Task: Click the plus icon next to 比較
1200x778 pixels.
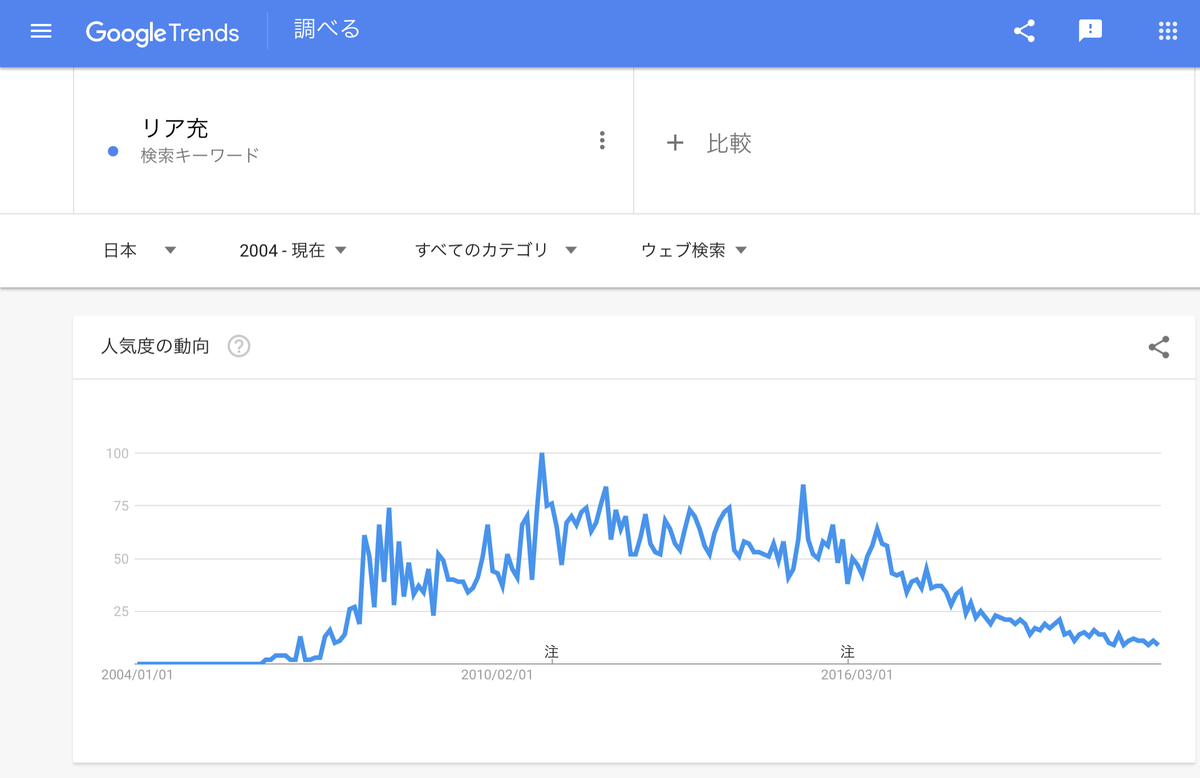Action: 676,142
